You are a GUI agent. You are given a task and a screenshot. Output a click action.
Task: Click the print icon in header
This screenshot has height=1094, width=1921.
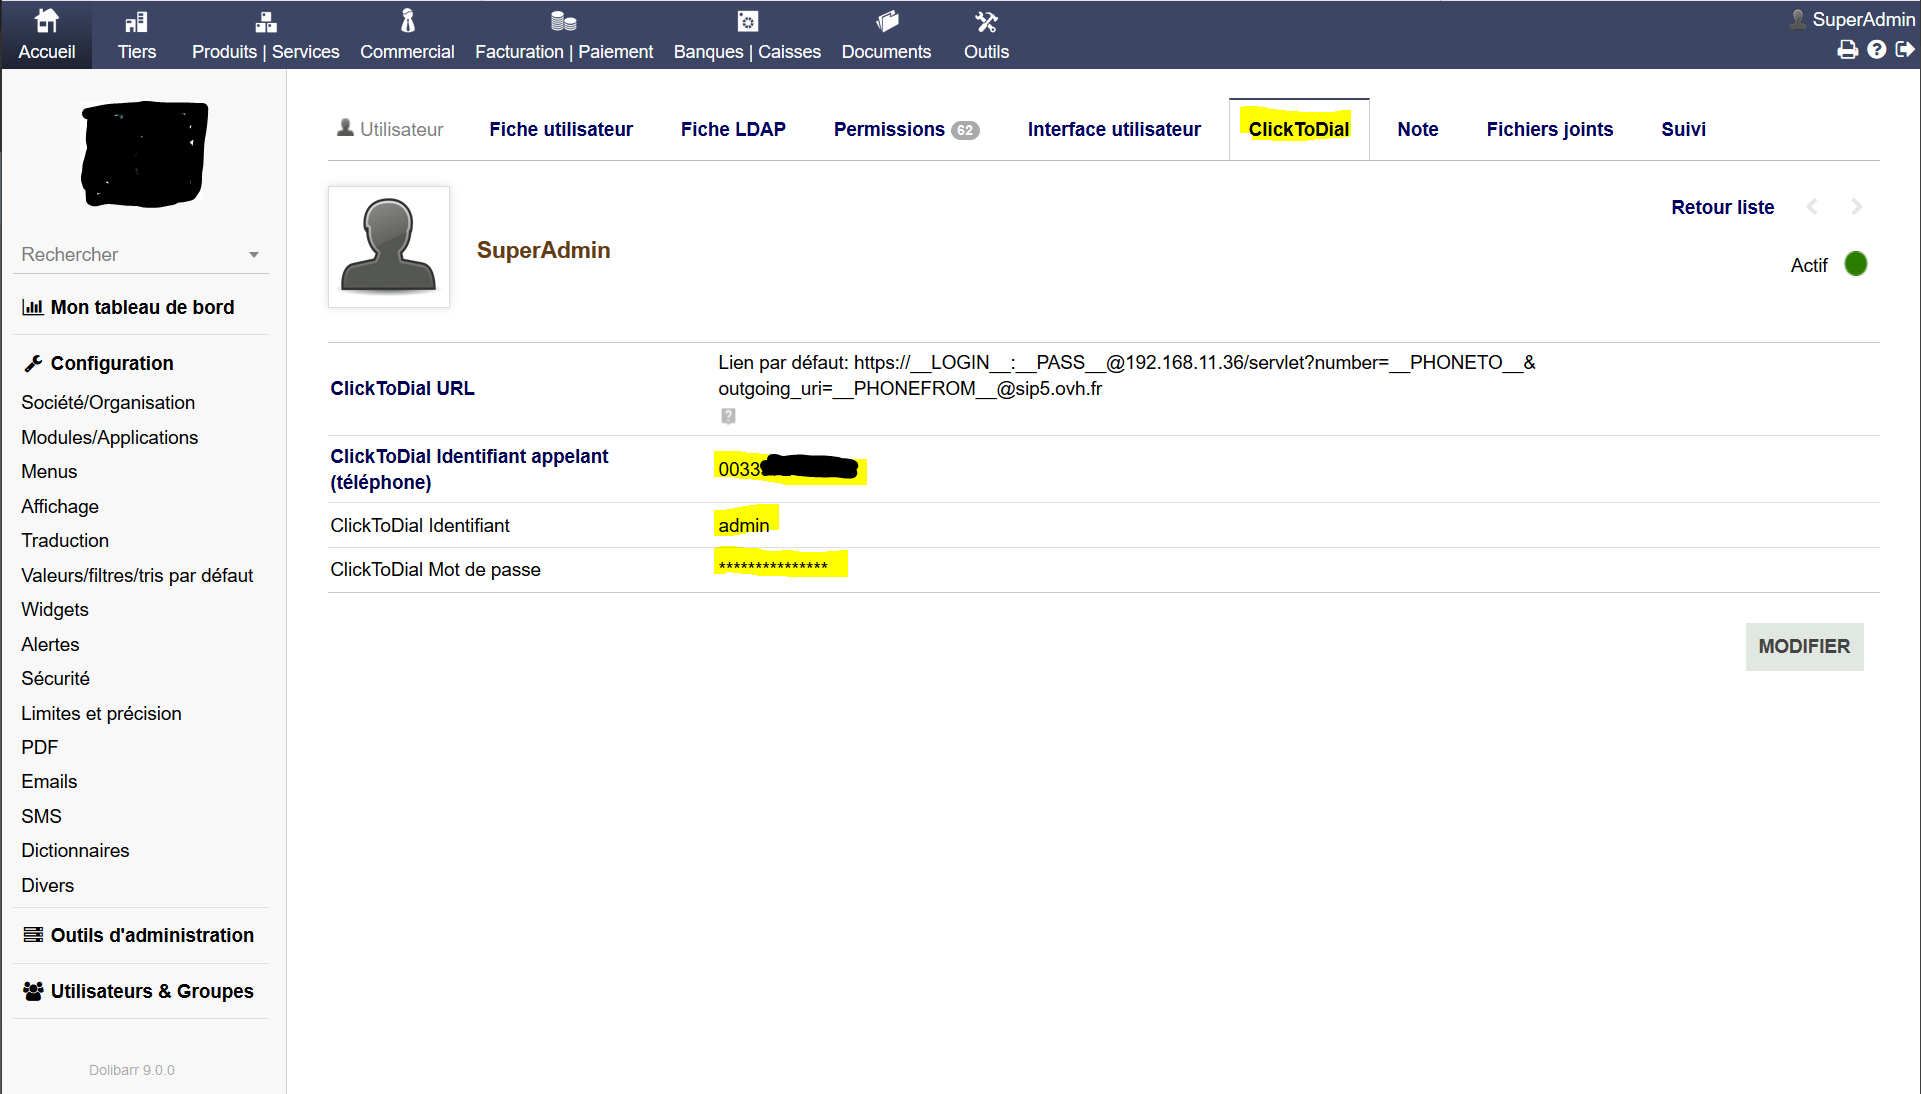(x=1847, y=50)
